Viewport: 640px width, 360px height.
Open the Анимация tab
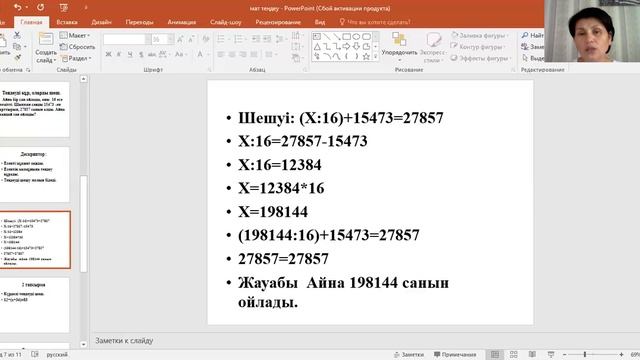tap(182, 22)
